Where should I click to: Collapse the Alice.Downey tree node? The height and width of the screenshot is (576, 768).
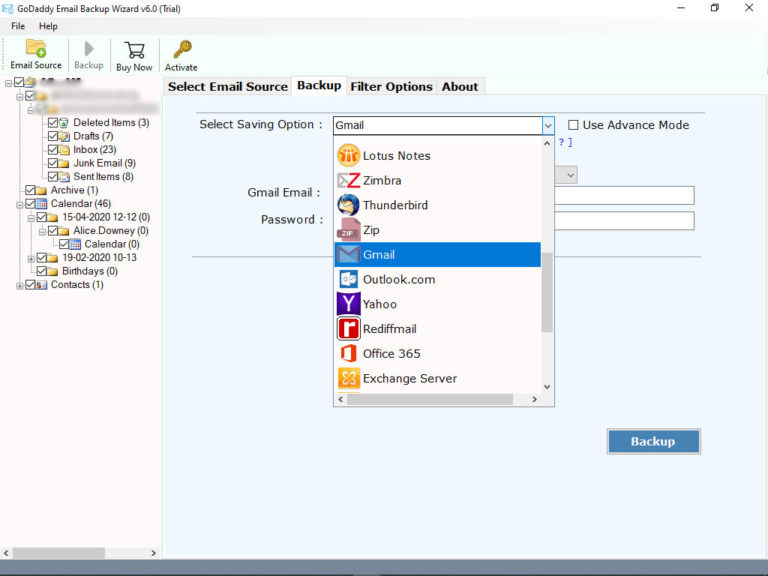(42, 231)
